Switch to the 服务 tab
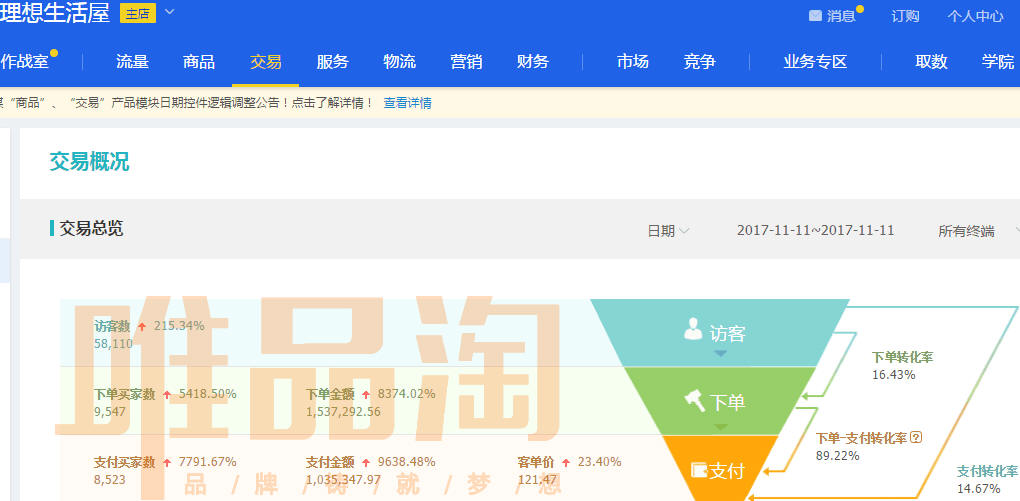1020x501 pixels. (x=332, y=62)
